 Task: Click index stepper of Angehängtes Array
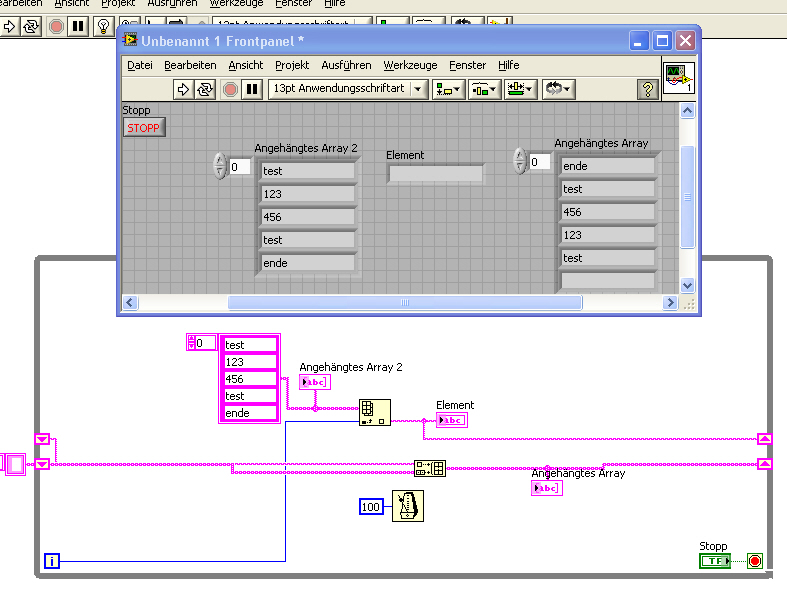tap(520, 161)
